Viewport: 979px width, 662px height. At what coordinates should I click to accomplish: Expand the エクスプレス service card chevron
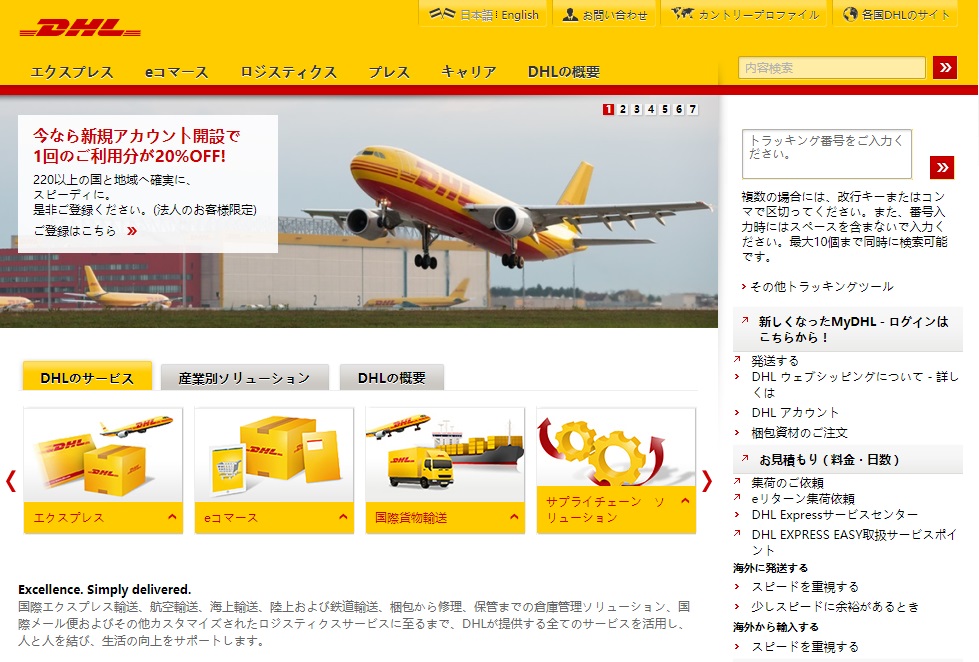172,516
